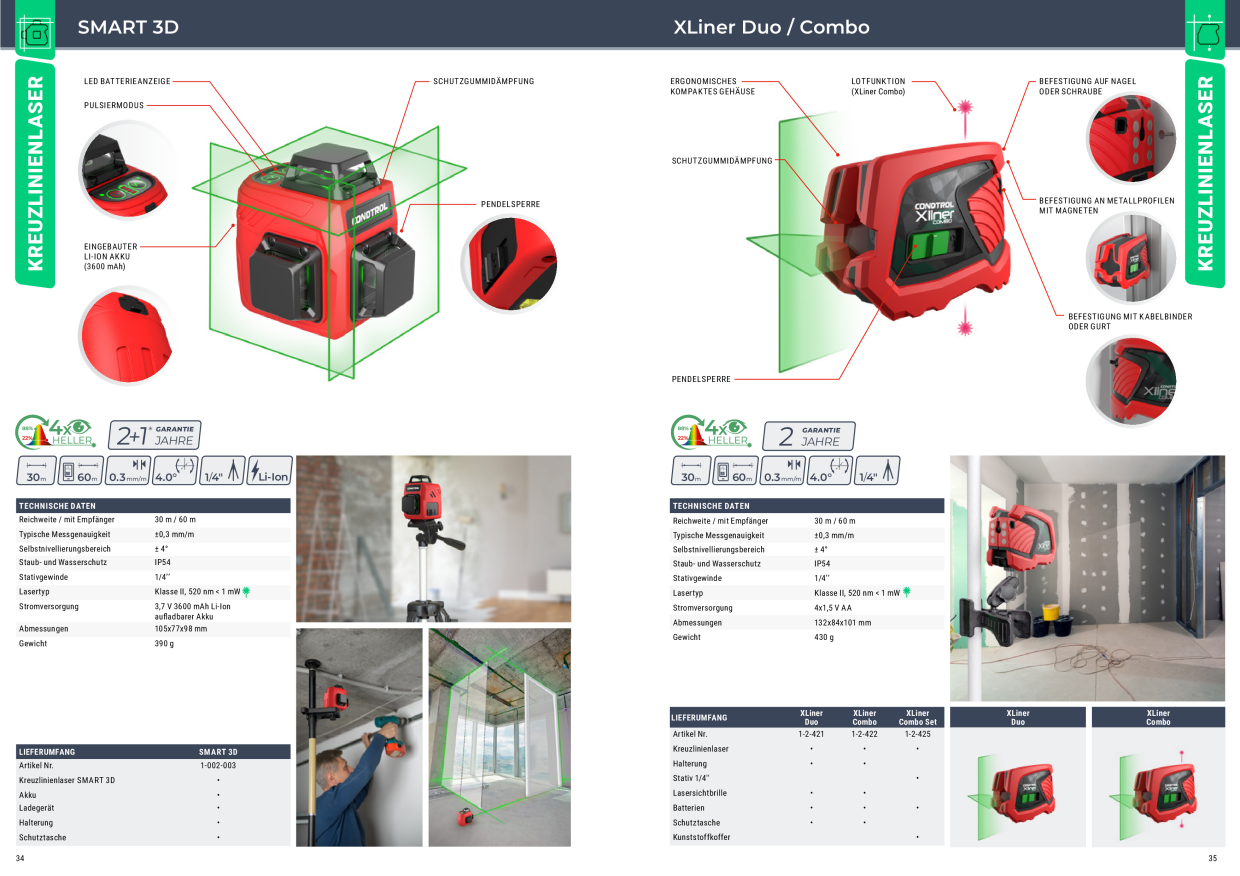1240x876 pixels.
Task: Click the red plumb laser point below the XLiner device
Action: (965, 326)
